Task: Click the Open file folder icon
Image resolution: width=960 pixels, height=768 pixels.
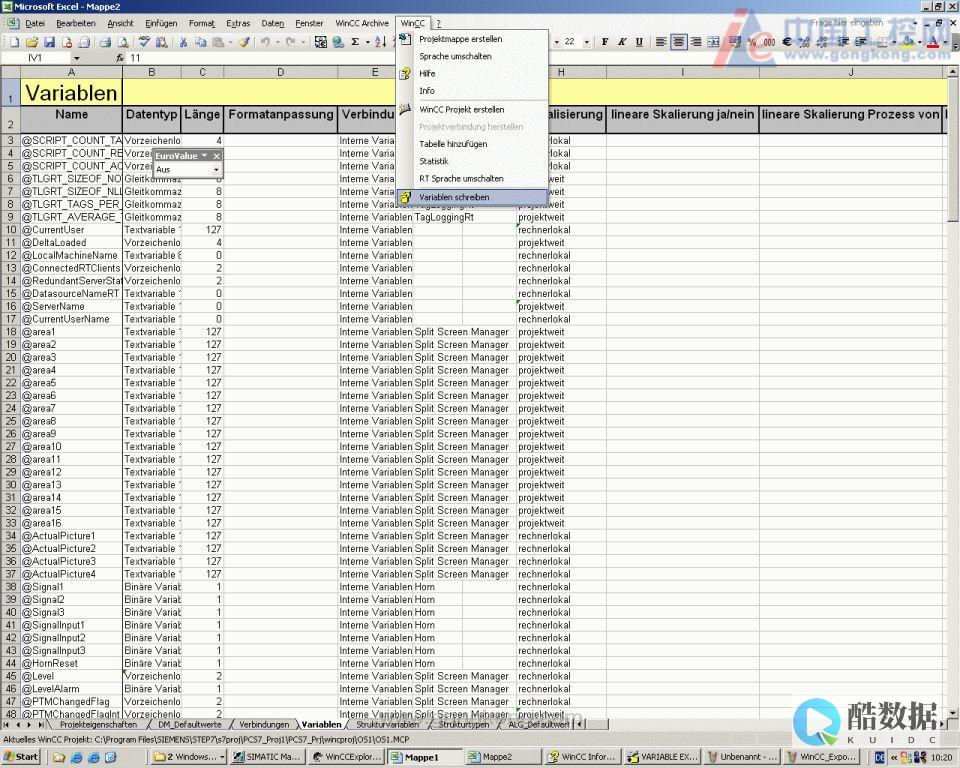Action: 32,42
